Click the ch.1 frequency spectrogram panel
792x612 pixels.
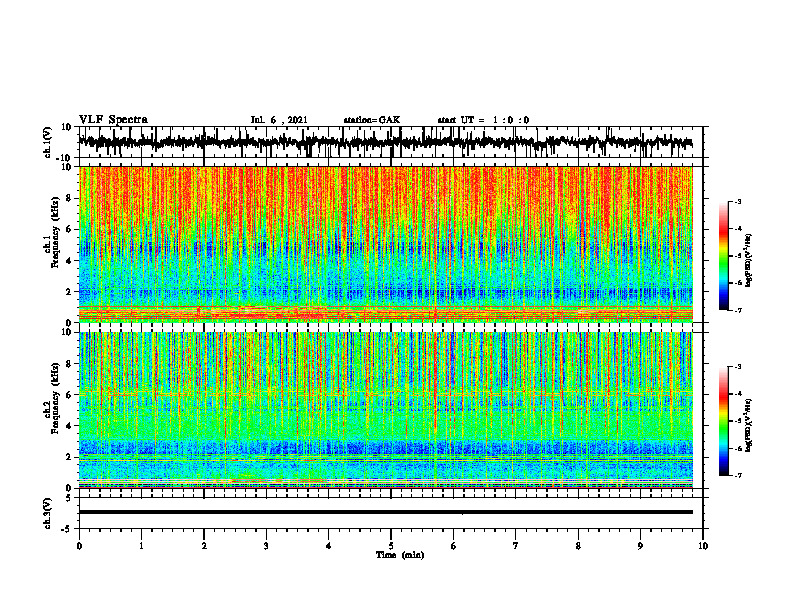(385, 244)
